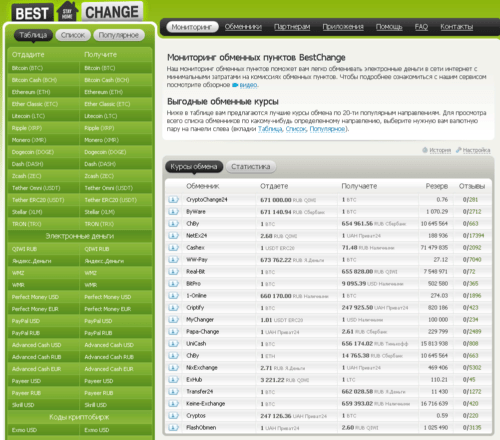Open info icon for NetEx24 row
The width and height of the screenshot is (500, 440).
[x=173, y=236]
